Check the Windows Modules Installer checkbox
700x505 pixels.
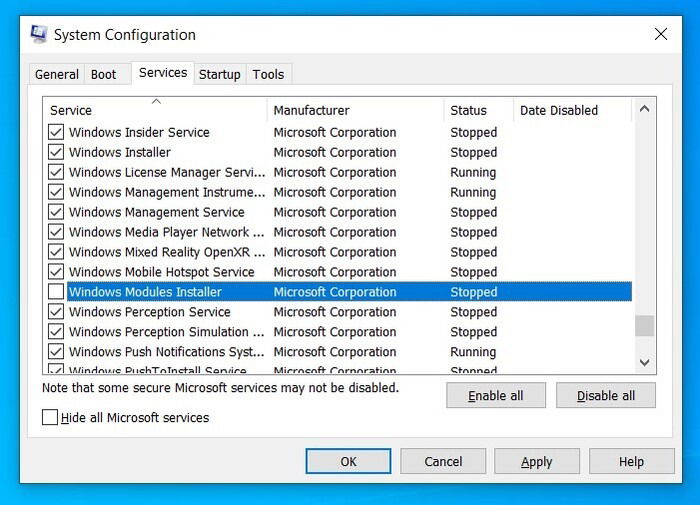pyautogui.click(x=56, y=292)
